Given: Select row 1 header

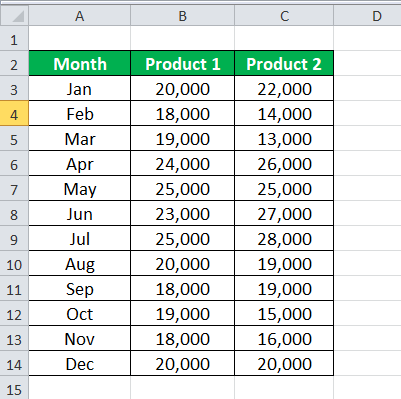Looking at the screenshot, I should pos(14,38).
